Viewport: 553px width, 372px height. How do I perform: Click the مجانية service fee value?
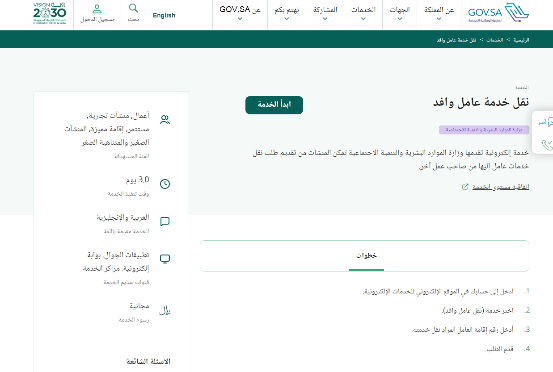pos(139,306)
